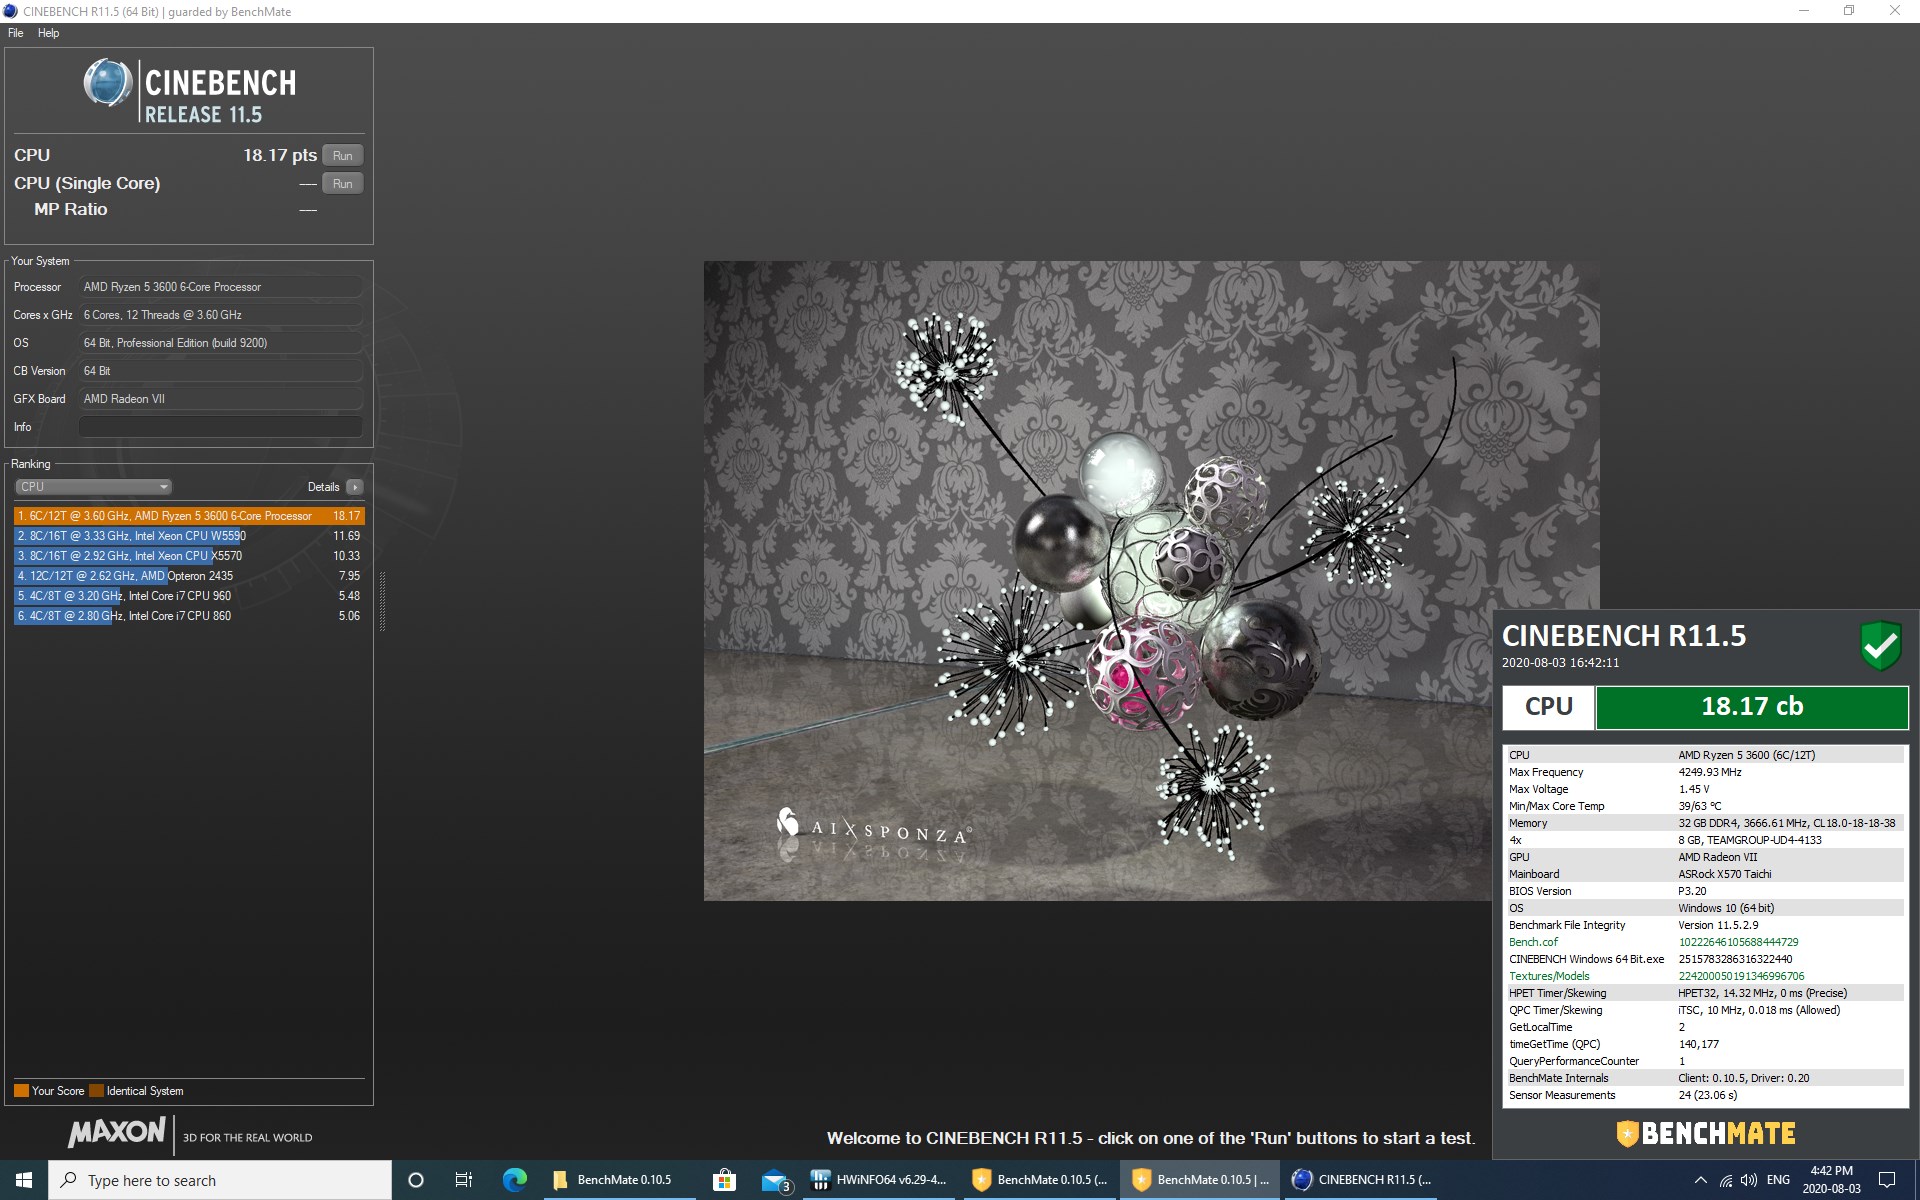
Task: Run the CPU benchmark test
Action: (342, 156)
